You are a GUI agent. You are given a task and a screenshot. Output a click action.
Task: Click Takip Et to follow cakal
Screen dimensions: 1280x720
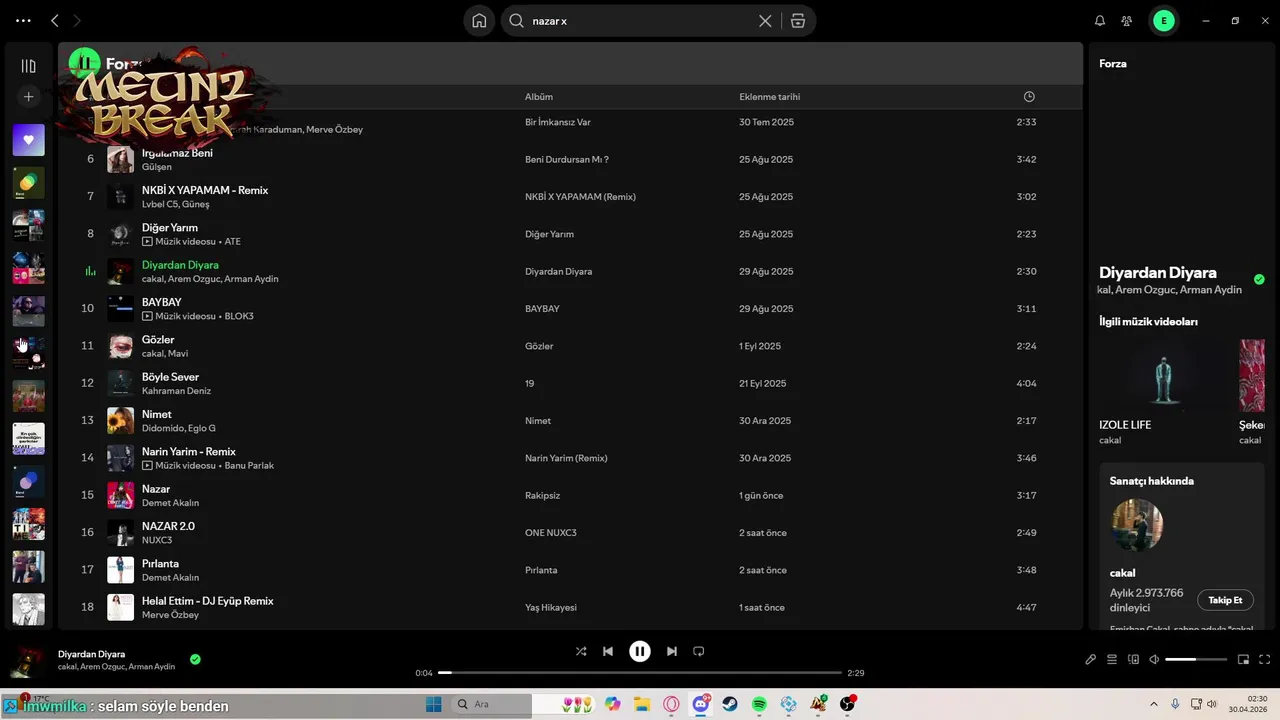pos(1225,600)
